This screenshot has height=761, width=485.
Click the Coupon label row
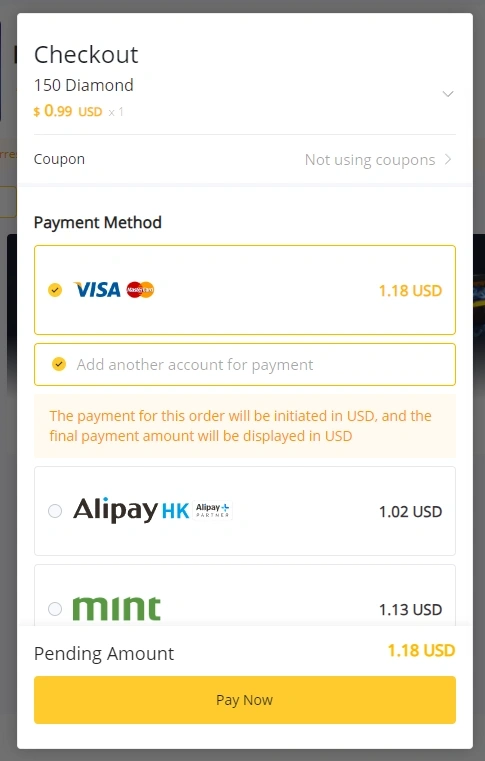click(245, 159)
